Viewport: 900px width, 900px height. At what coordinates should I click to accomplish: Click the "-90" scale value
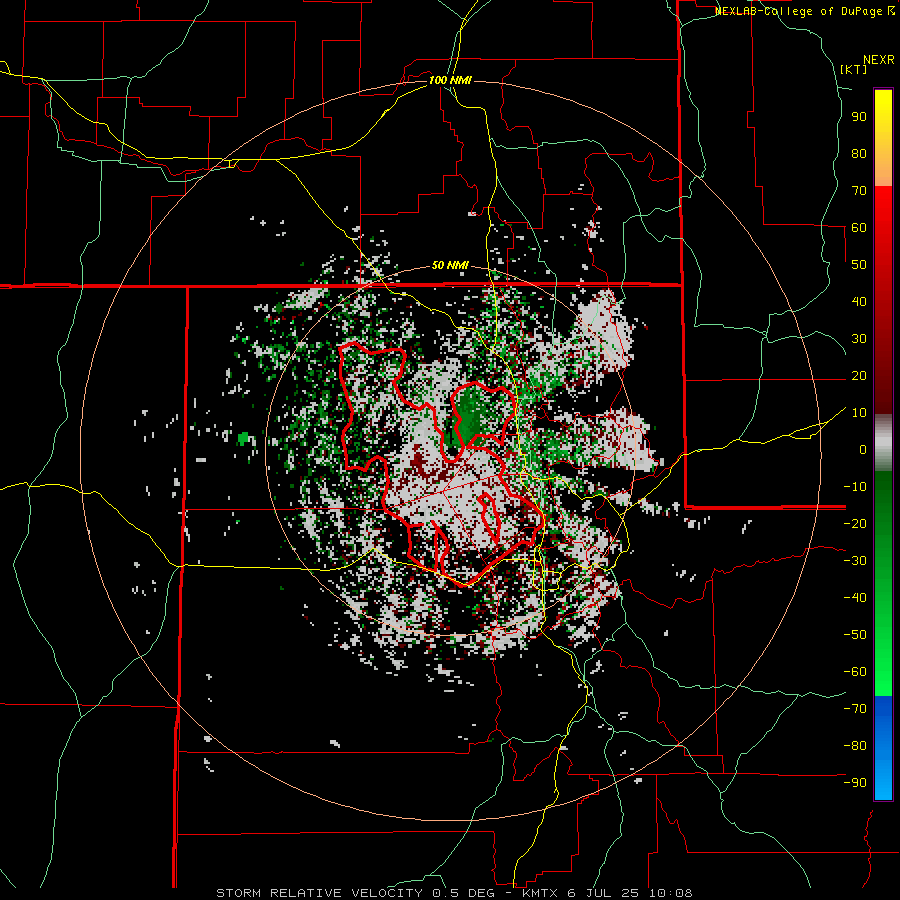pyautogui.click(x=855, y=783)
